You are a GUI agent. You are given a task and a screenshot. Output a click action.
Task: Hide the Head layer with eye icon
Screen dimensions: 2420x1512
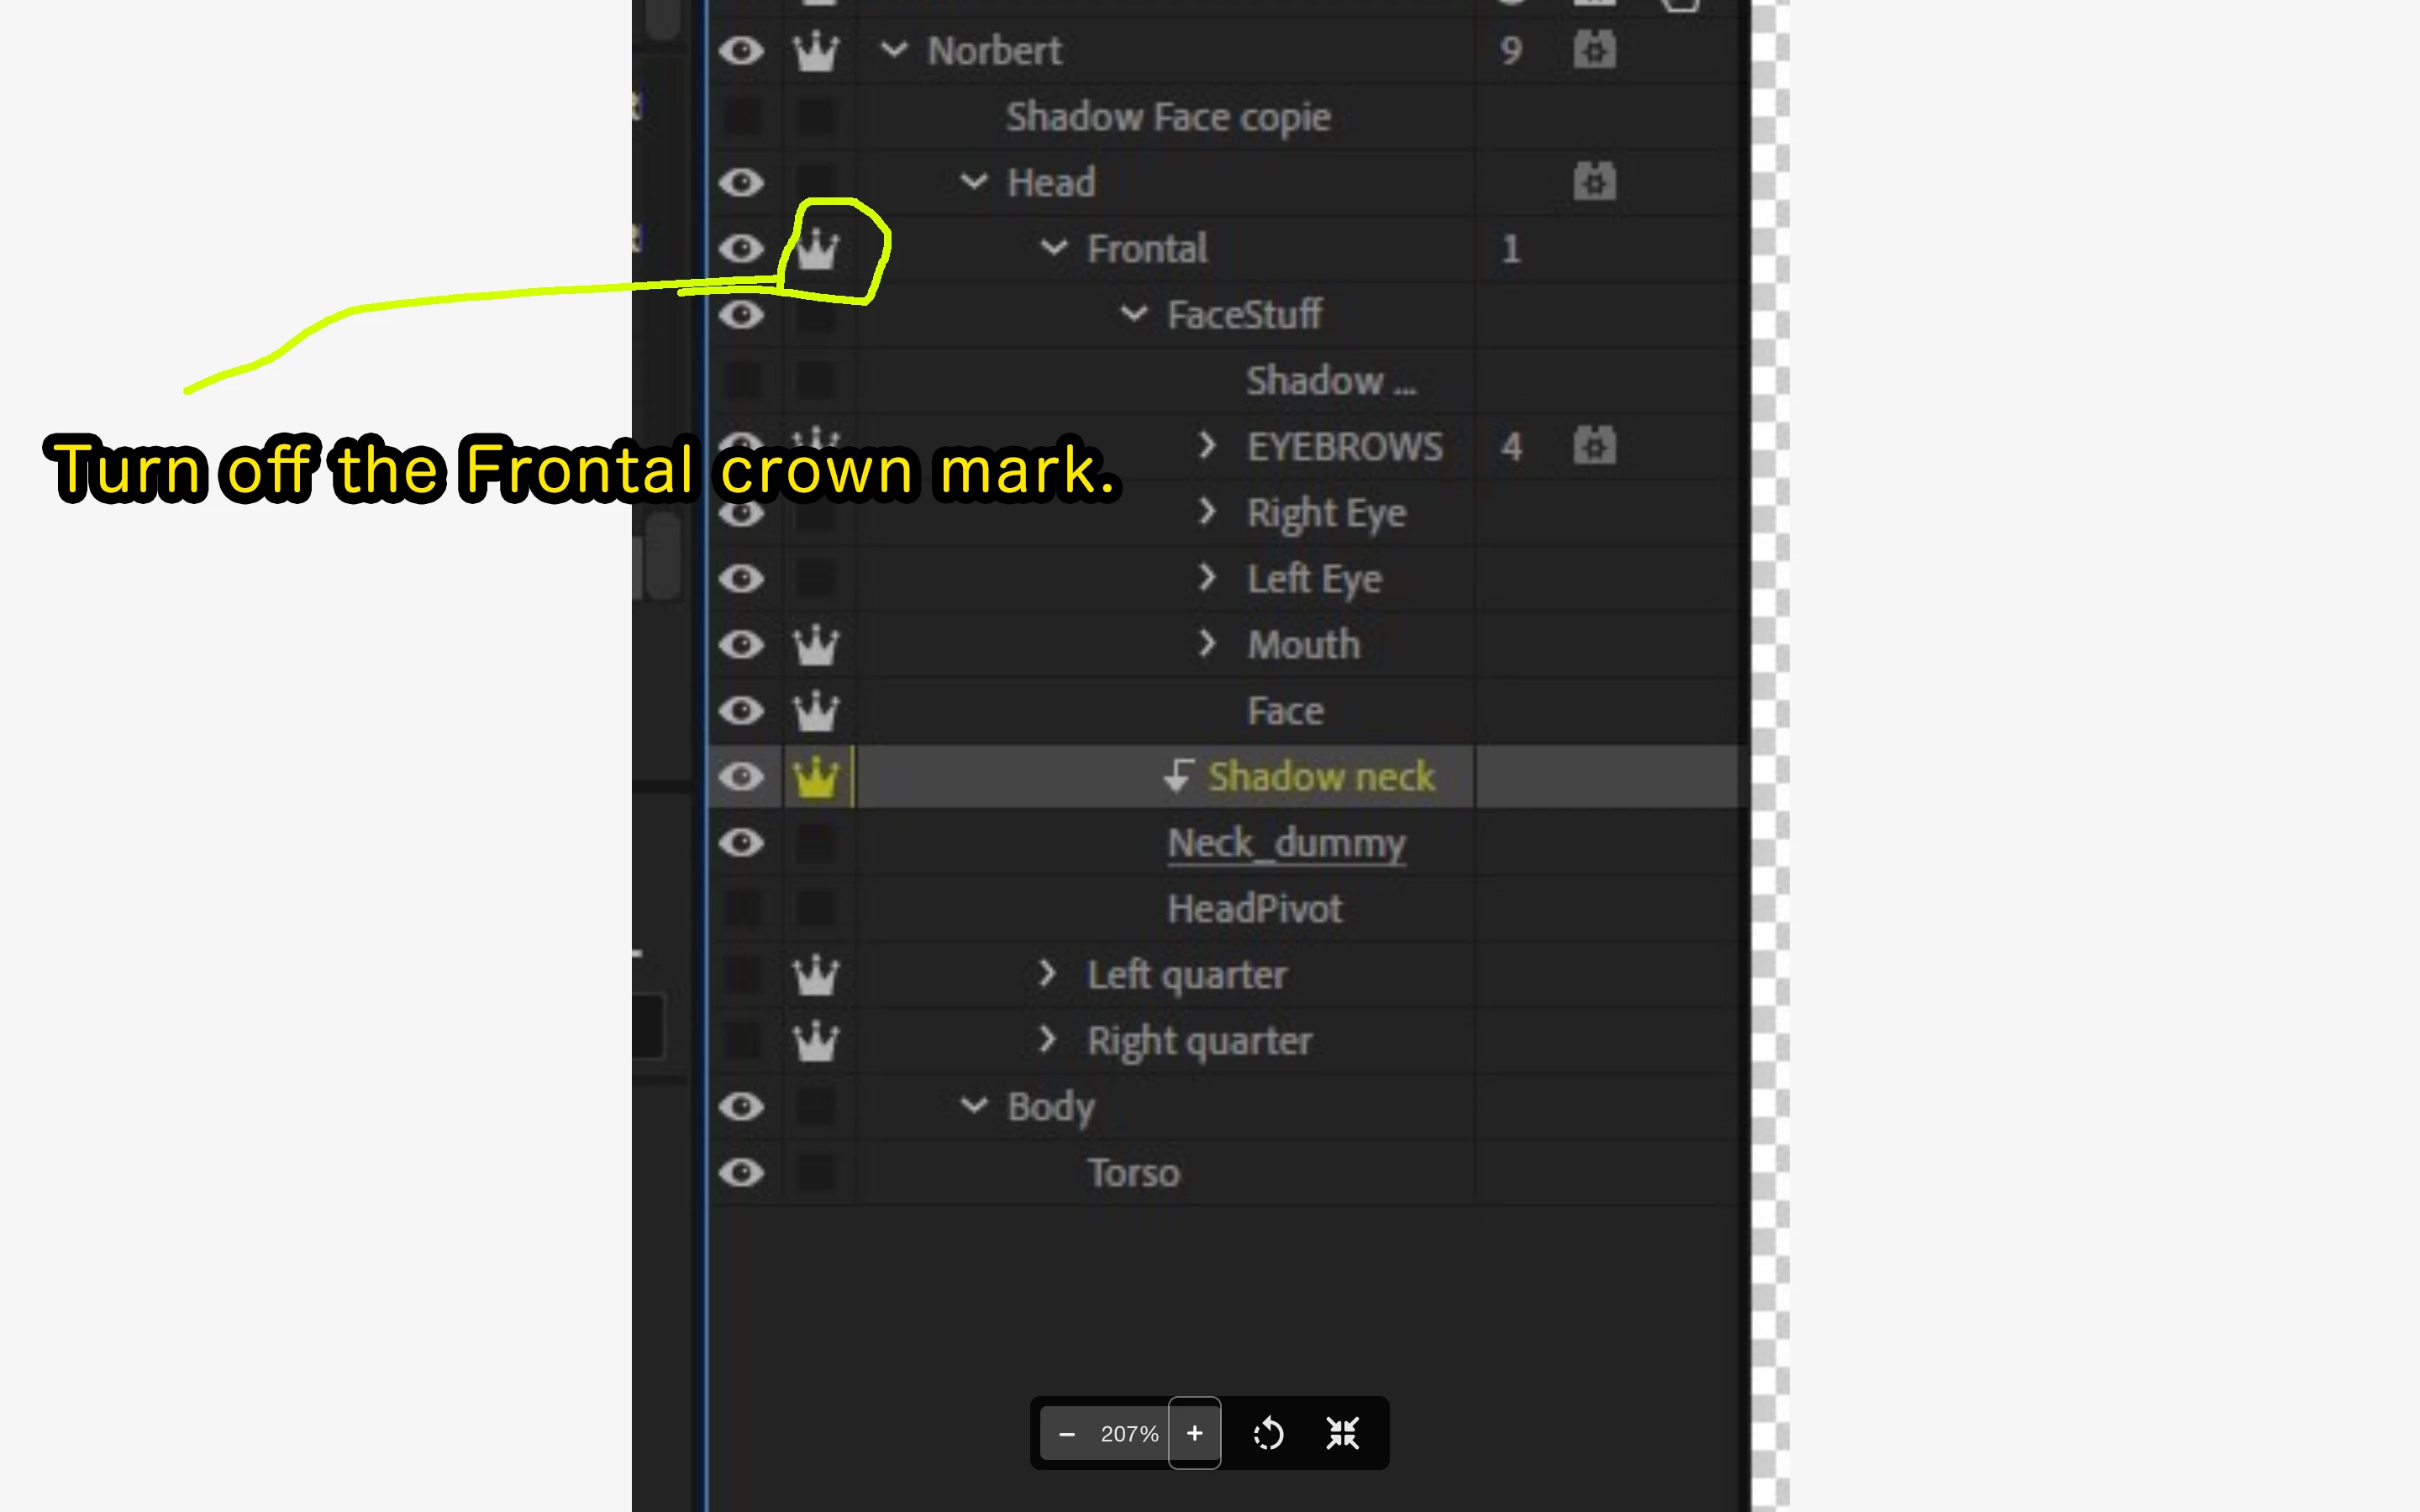(x=741, y=183)
